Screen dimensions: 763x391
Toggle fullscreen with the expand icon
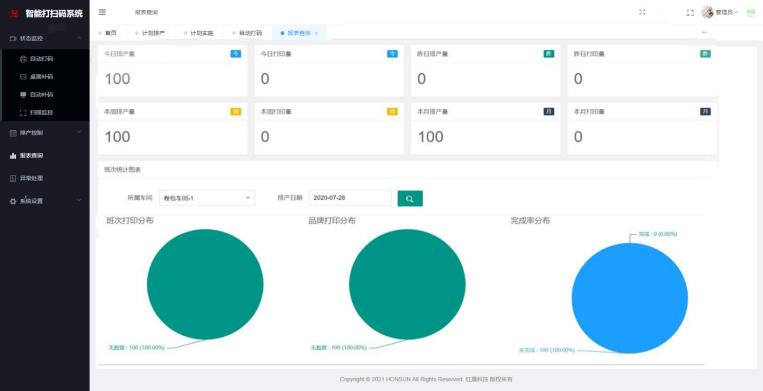tap(690, 13)
